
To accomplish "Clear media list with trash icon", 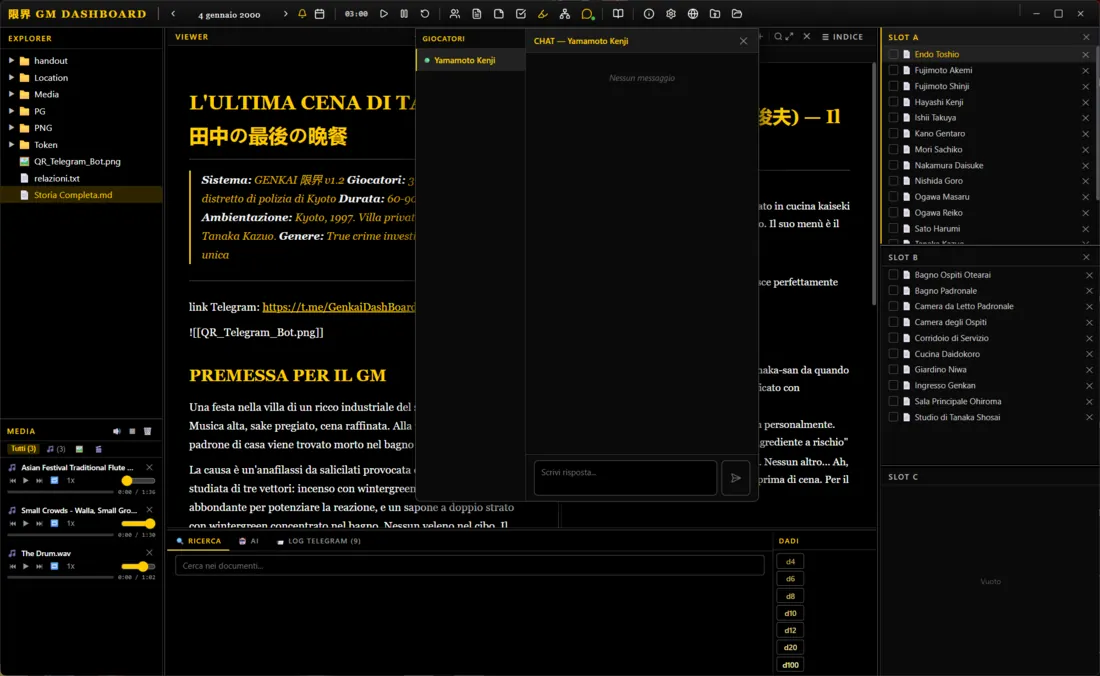I will 148,431.
